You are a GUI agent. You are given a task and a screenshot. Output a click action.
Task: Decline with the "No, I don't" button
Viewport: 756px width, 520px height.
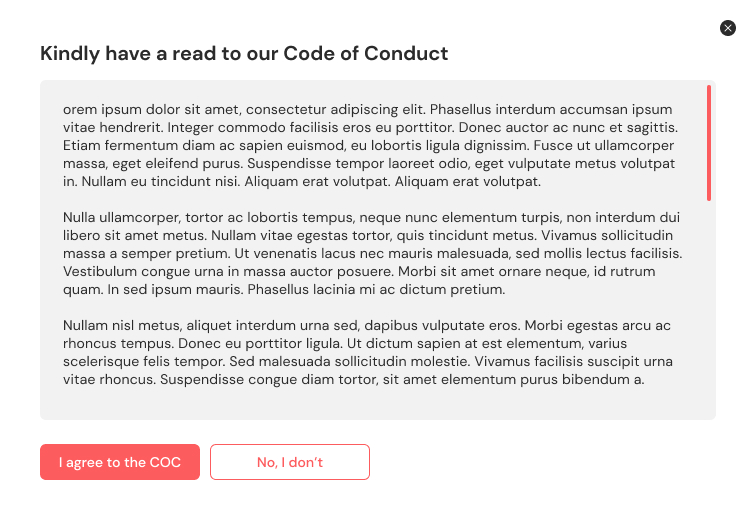tap(290, 462)
